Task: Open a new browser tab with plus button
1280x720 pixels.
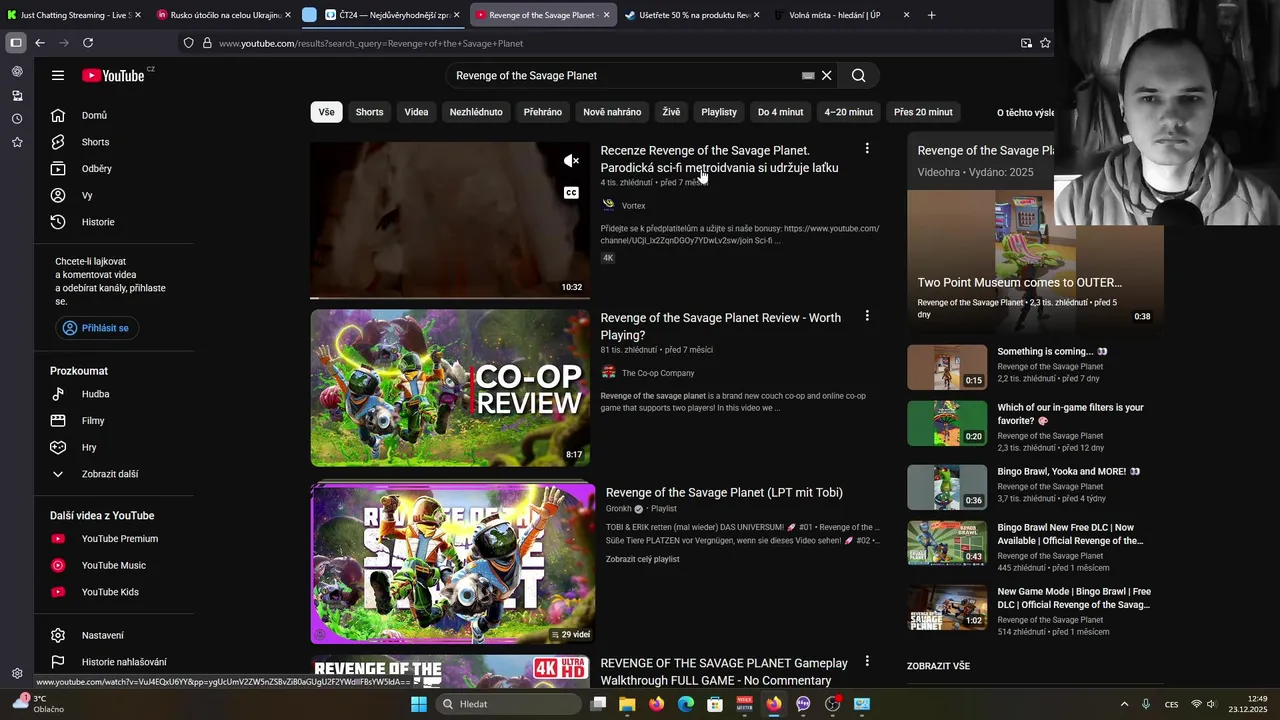Action: (931, 15)
